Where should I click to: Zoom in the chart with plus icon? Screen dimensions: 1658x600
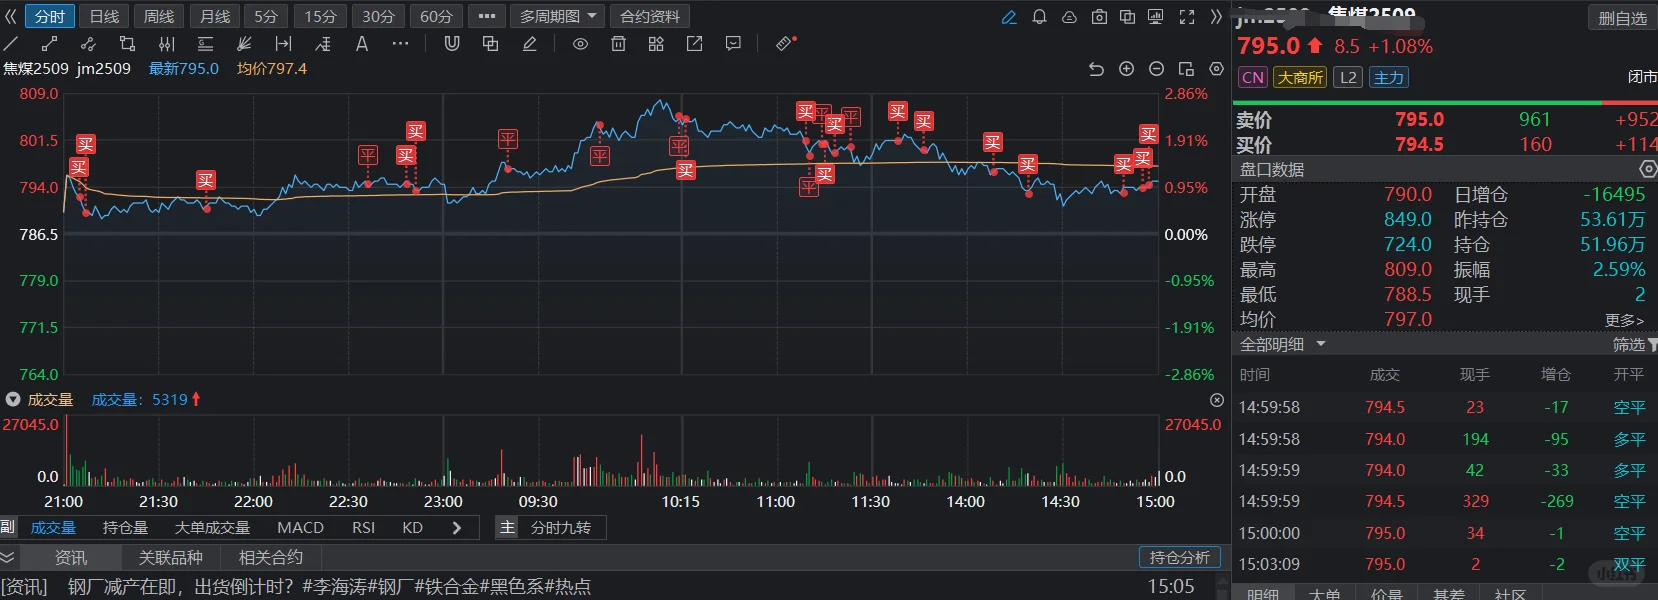(x=1126, y=69)
